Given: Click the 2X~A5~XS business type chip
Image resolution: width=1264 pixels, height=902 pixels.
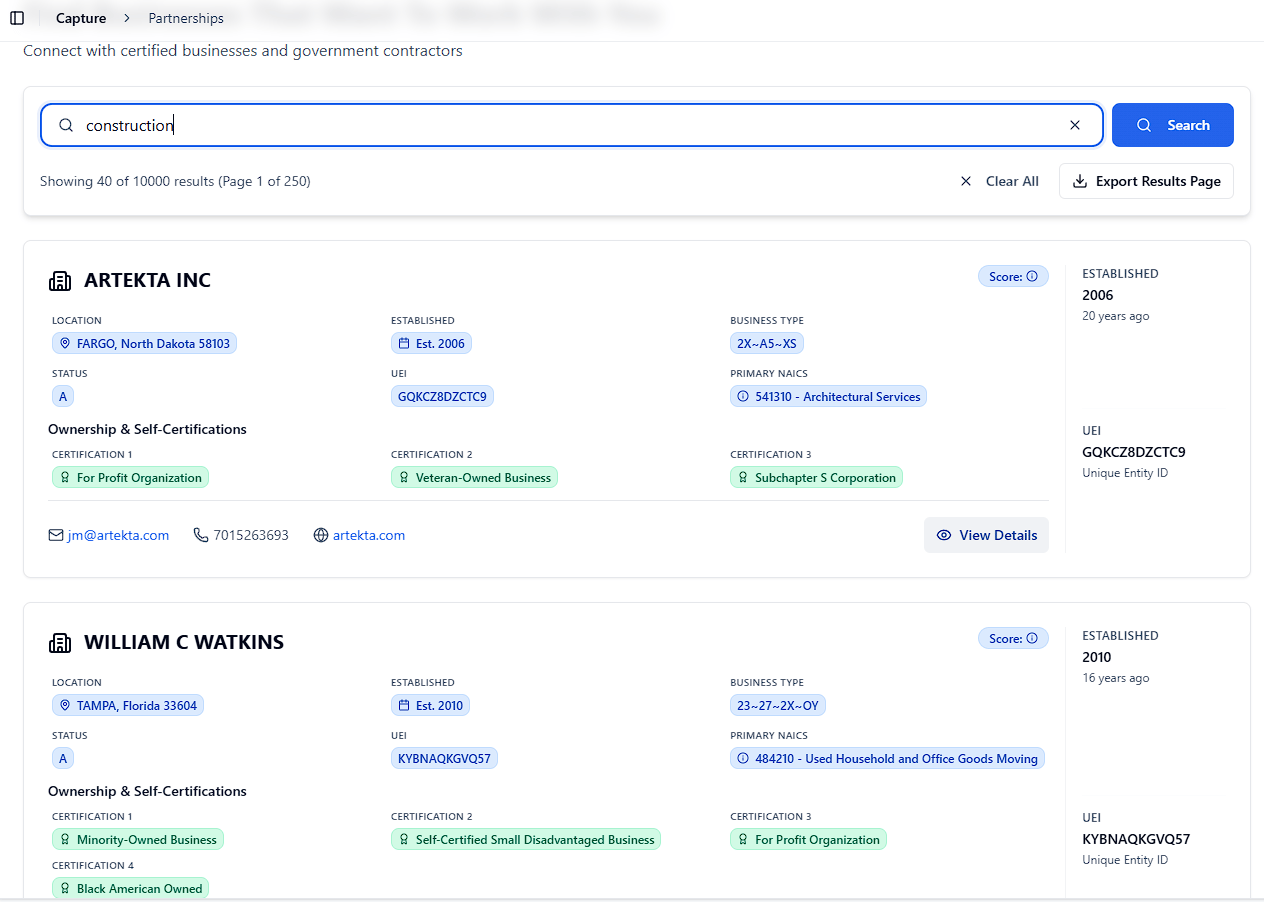Looking at the screenshot, I should point(767,343).
